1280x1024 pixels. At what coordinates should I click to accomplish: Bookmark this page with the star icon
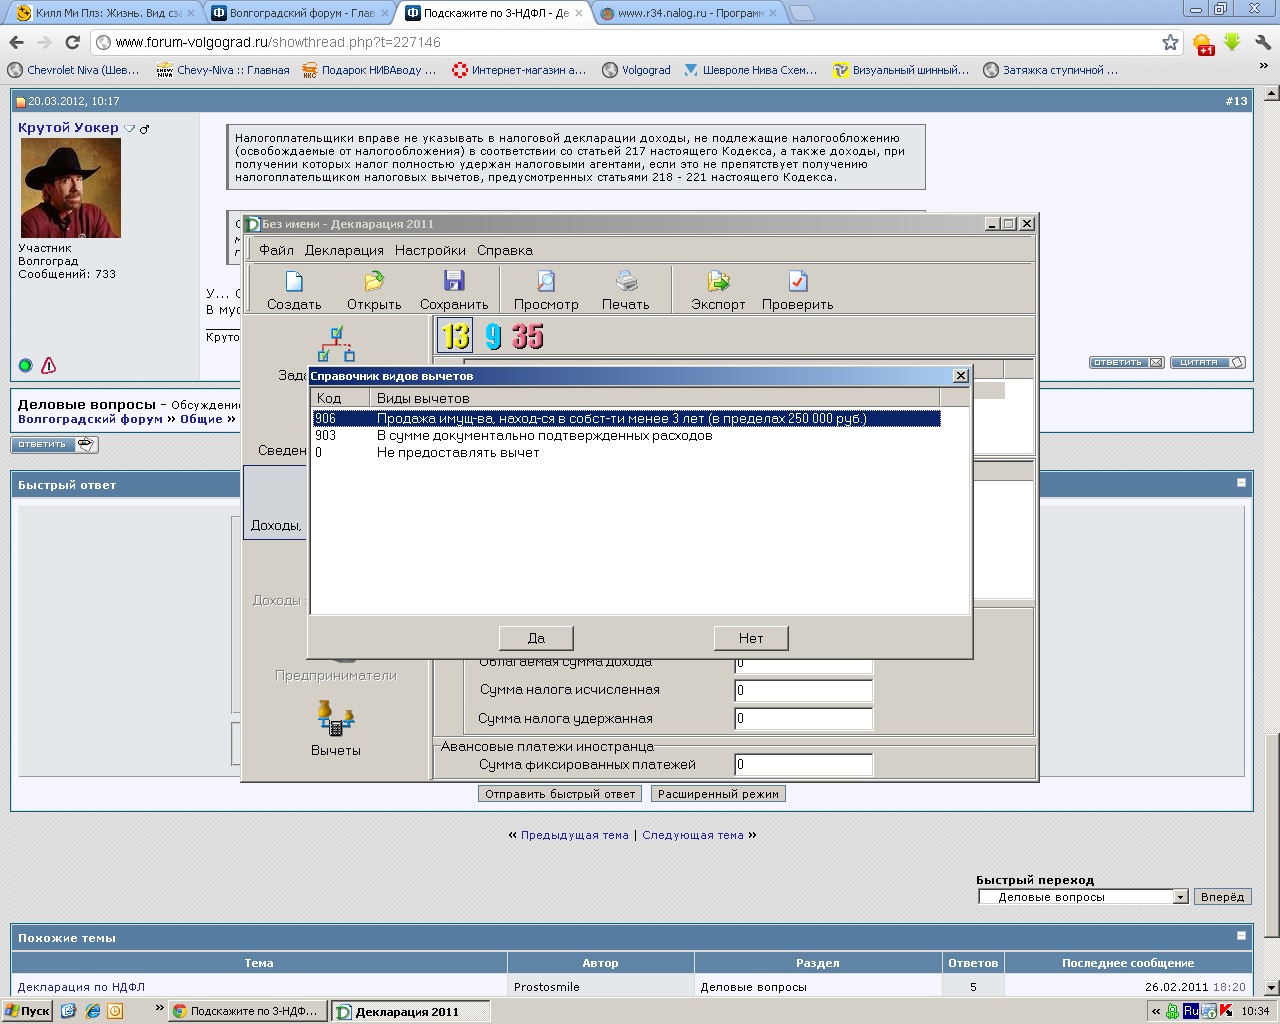pyautogui.click(x=1170, y=42)
